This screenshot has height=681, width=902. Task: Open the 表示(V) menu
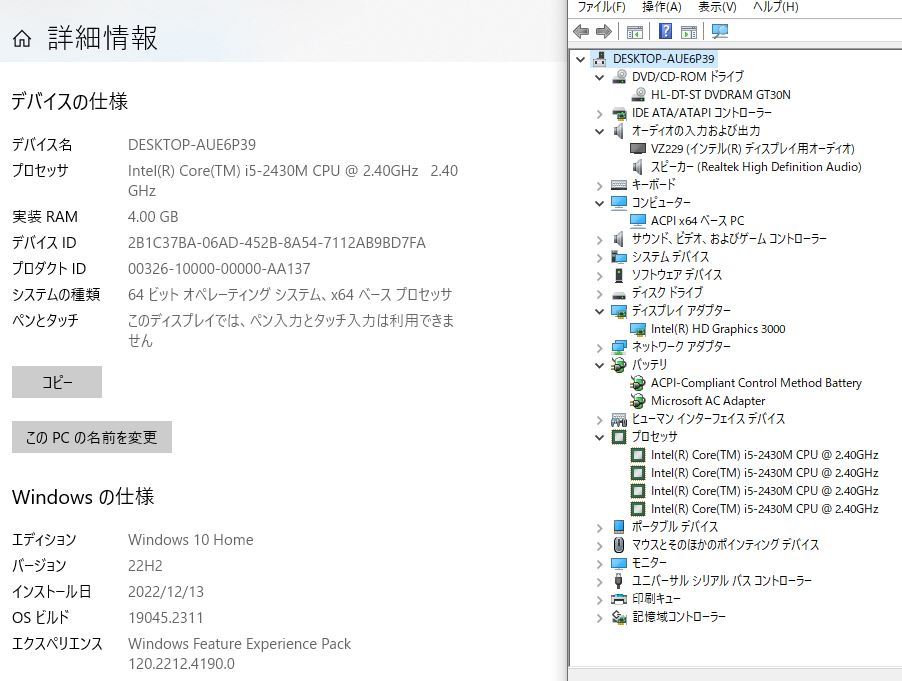(717, 7)
